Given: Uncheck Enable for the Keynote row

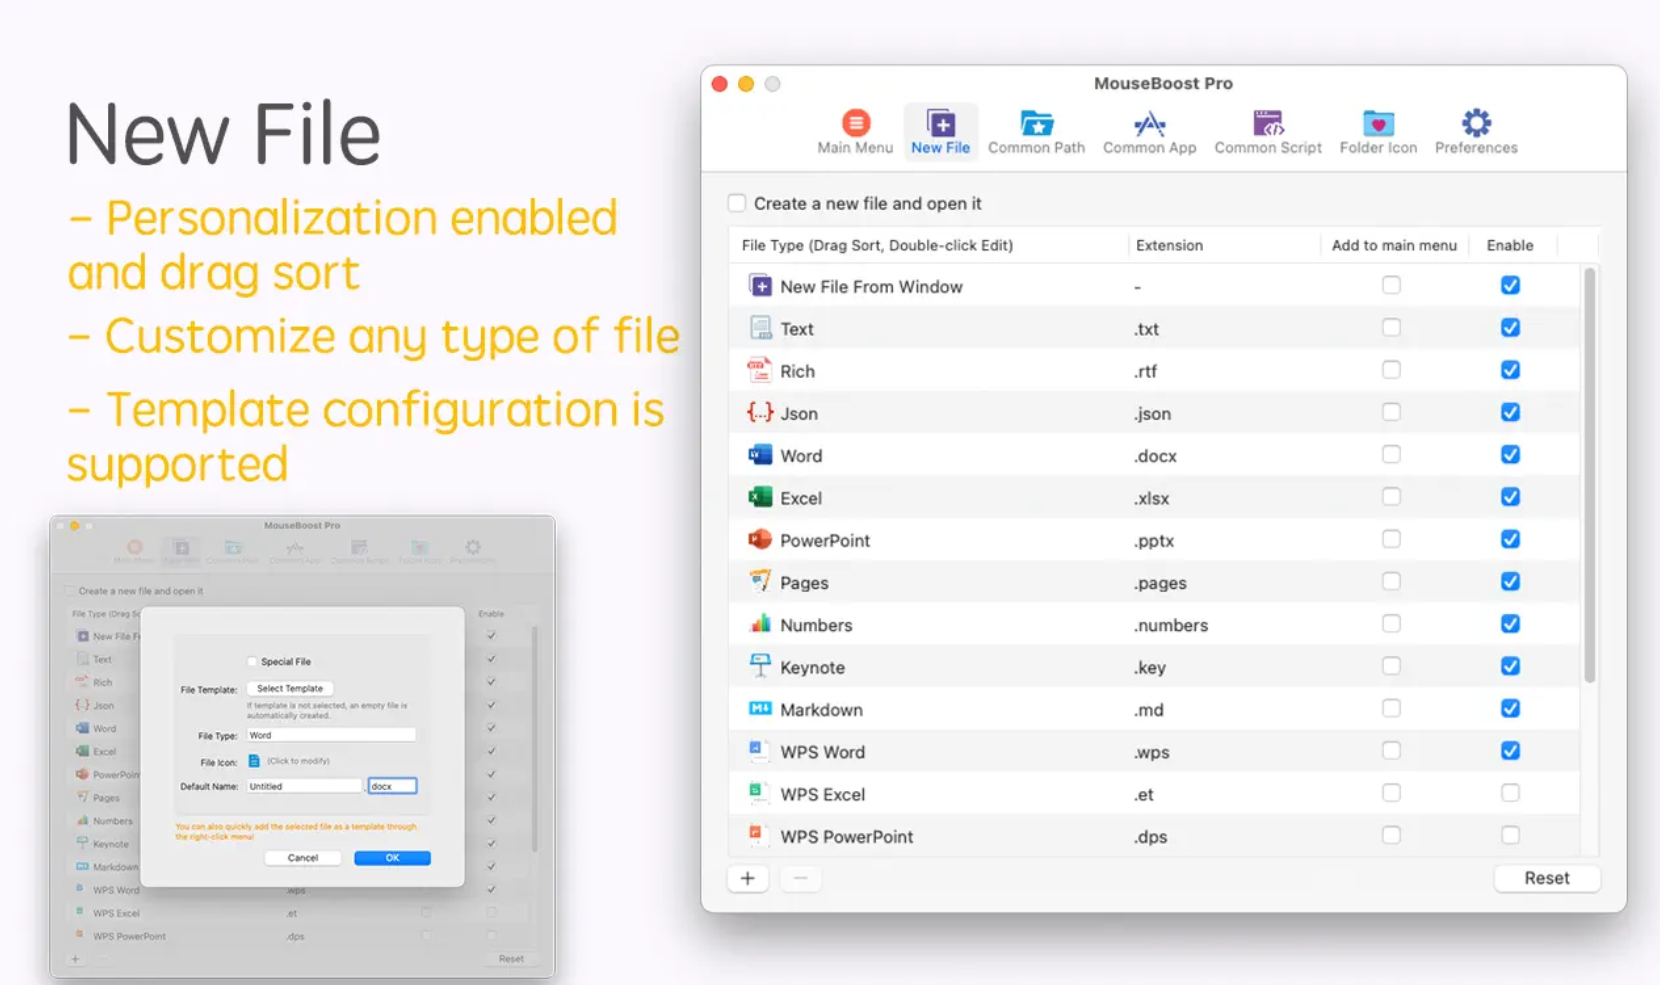Looking at the screenshot, I should [x=1510, y=666].
